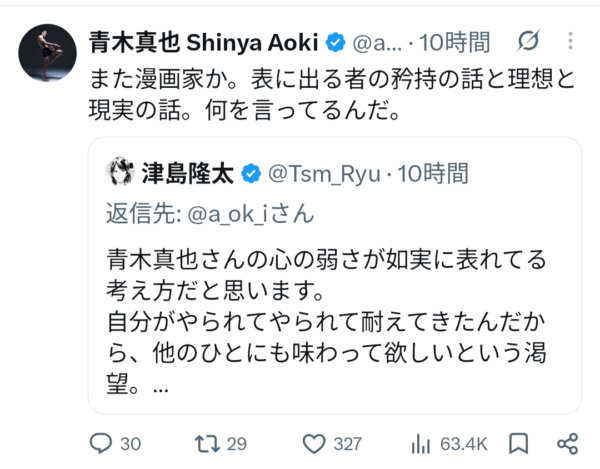
Task: Click the quoted author's name 津島隆太
Action: click(x=188, y=173)
